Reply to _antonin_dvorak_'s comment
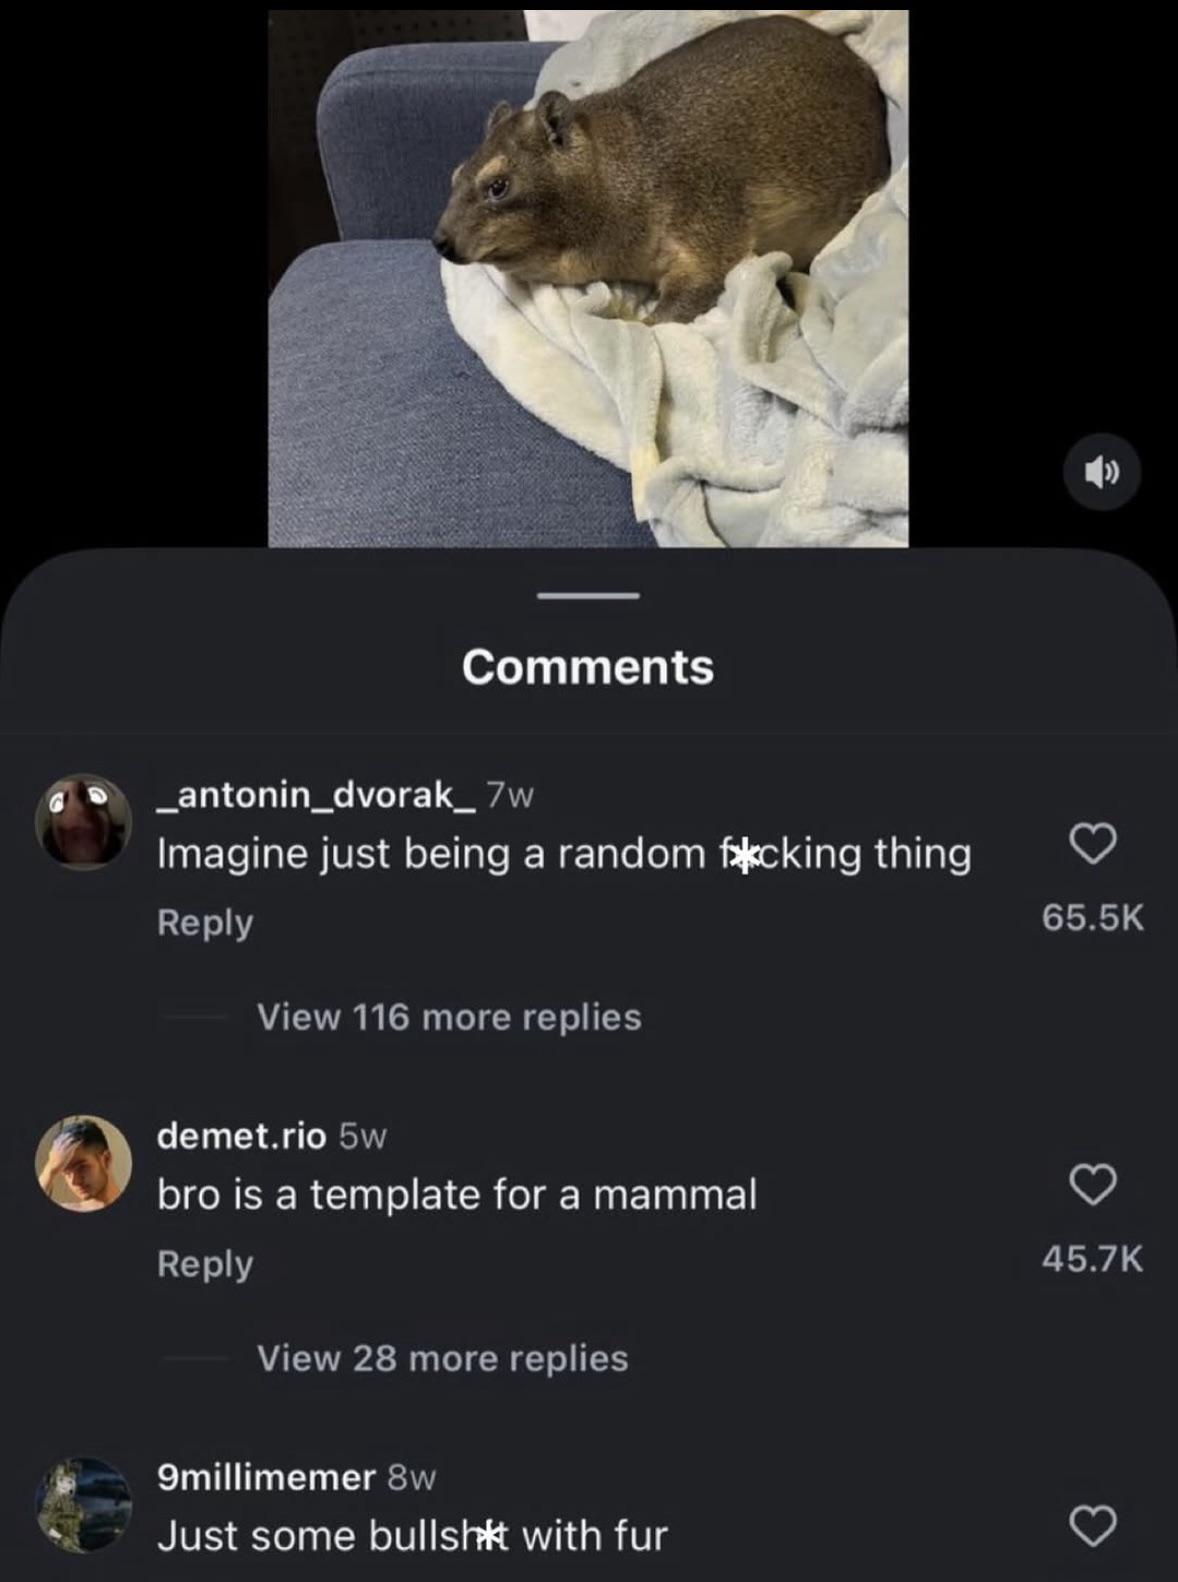The image size is (1178, 1582). [205, 922]
